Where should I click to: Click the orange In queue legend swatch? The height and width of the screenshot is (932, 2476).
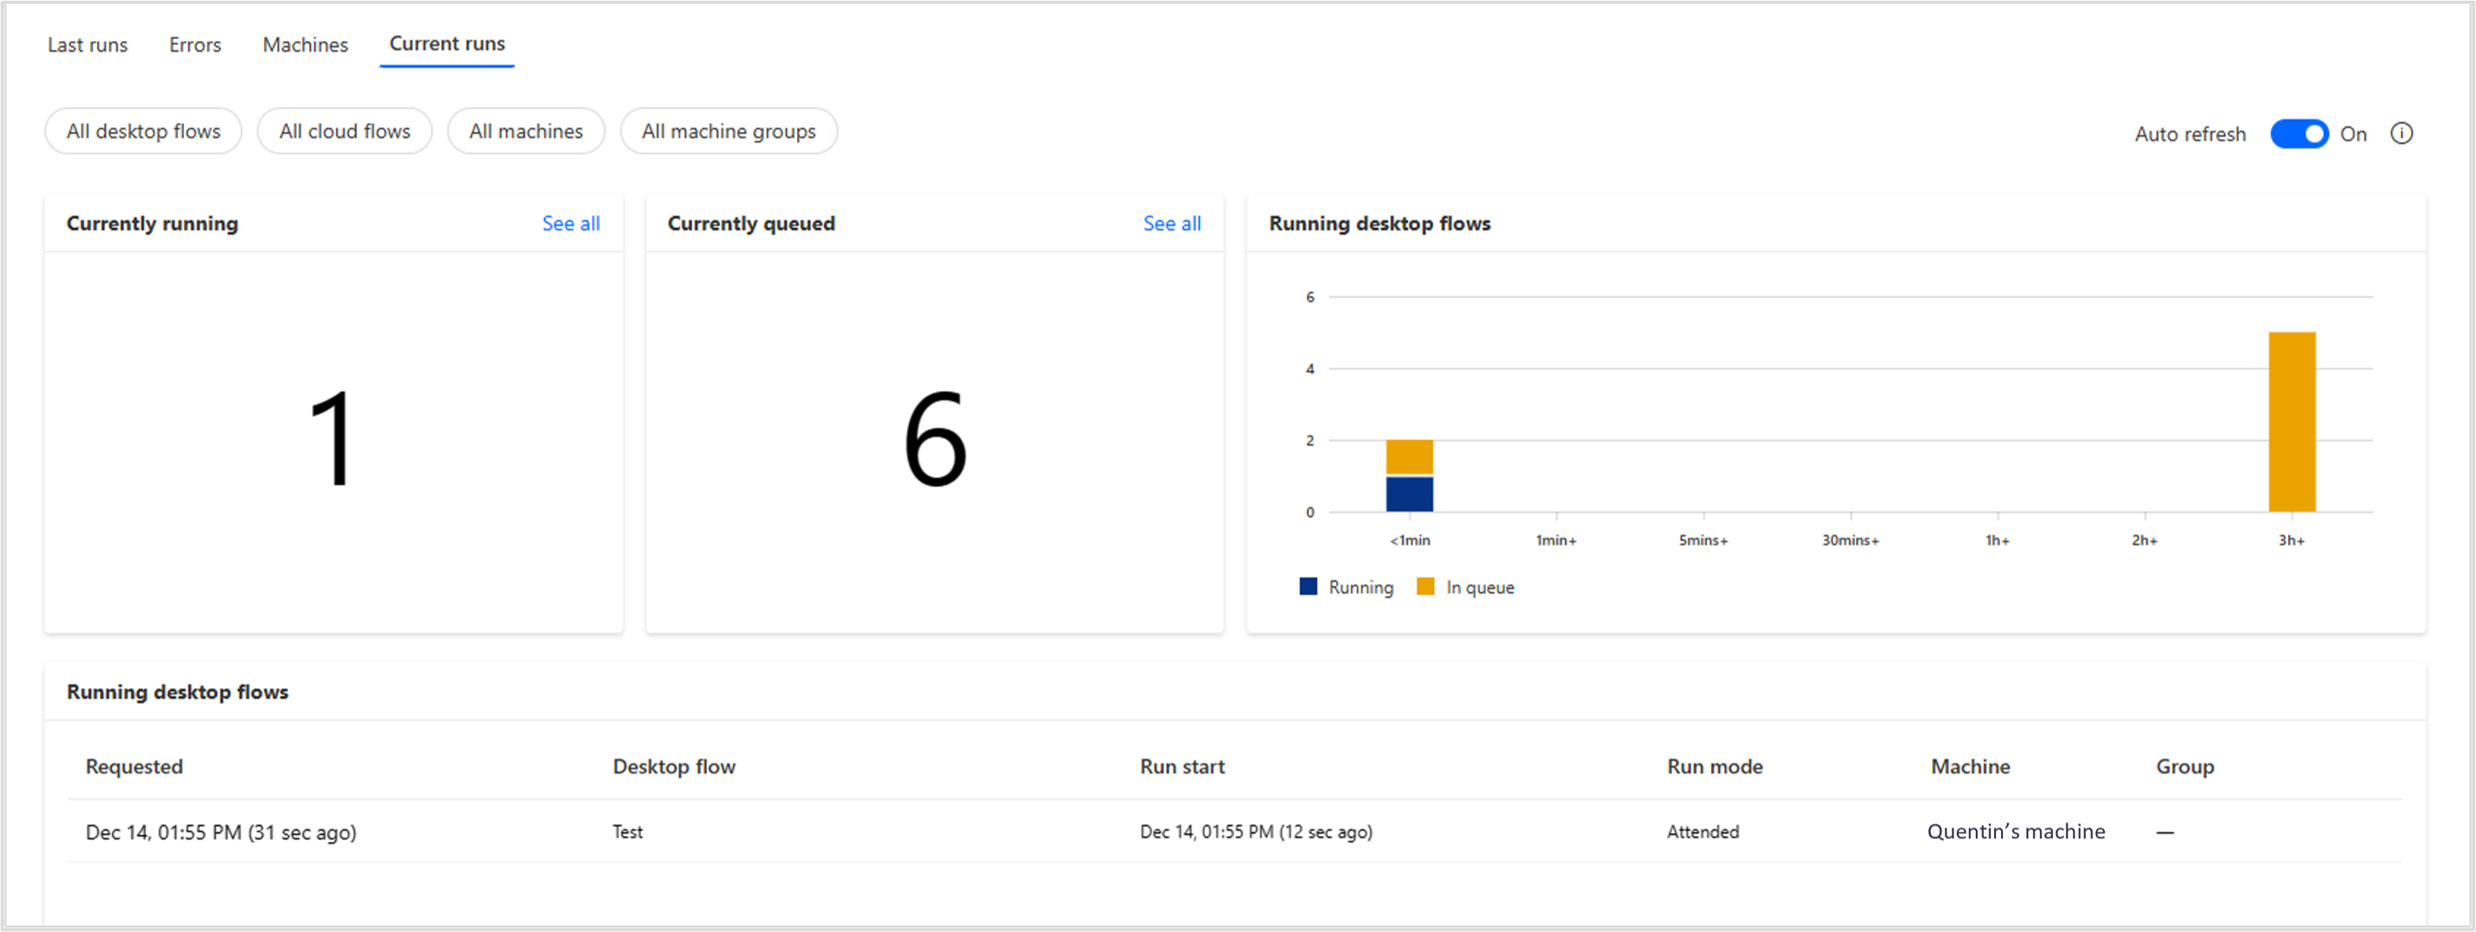pyautogui.click(x=1425, y=586)
